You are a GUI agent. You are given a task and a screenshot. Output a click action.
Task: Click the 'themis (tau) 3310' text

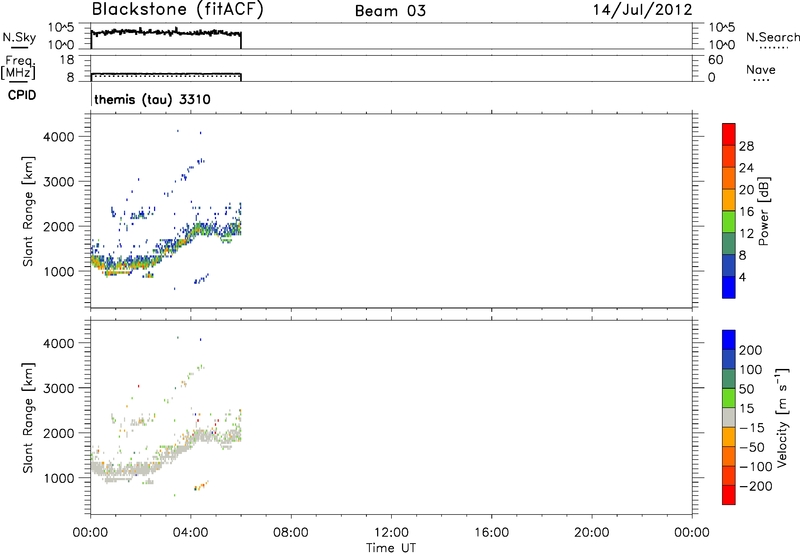[x=153, y=99]
